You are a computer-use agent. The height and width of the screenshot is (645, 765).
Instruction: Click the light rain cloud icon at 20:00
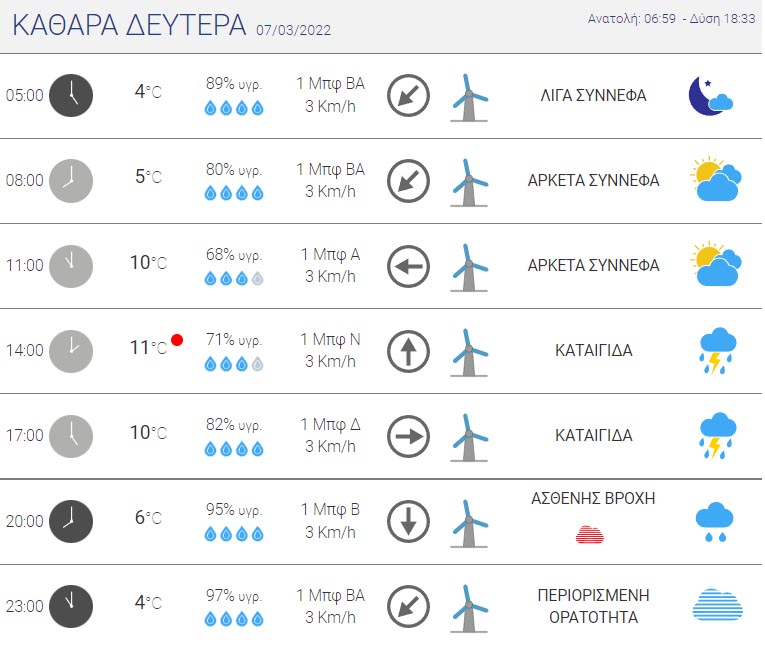click(x=714, y=522)
